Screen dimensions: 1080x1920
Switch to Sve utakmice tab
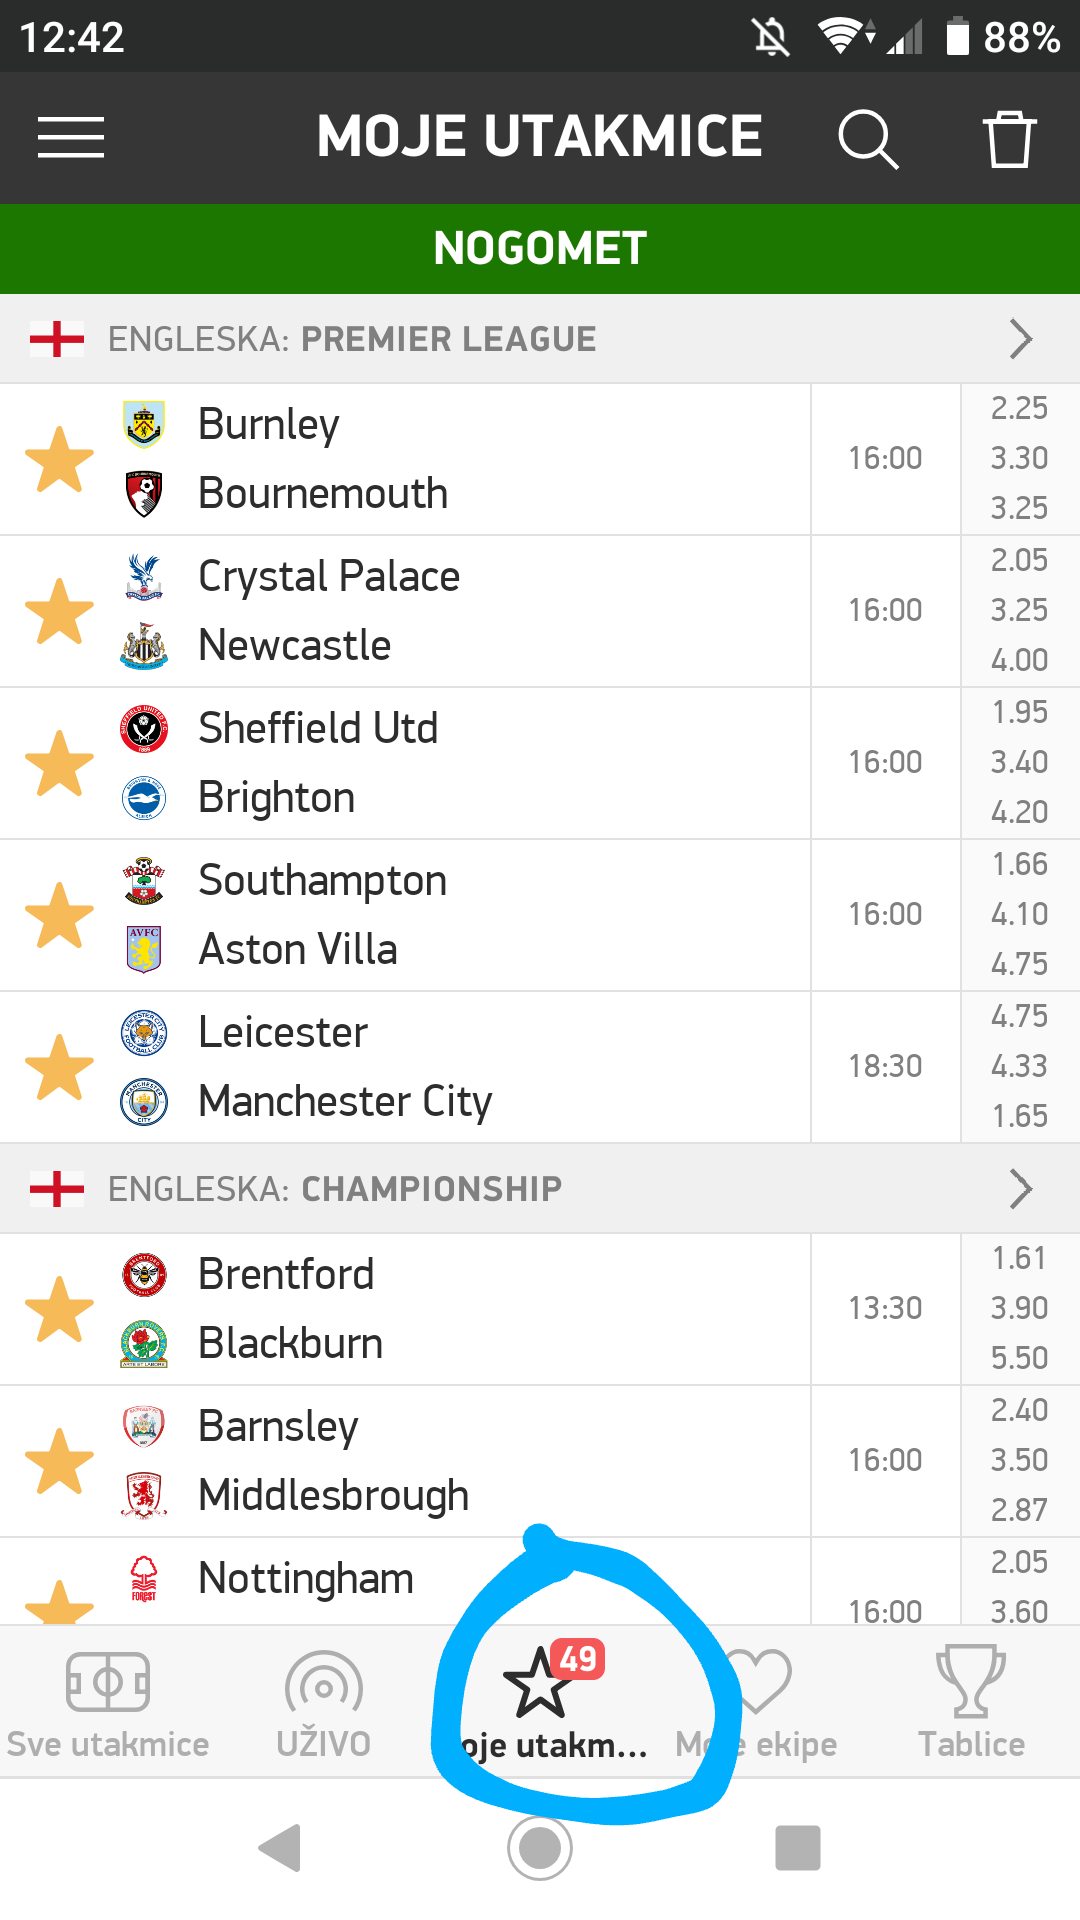[108, 1705]
